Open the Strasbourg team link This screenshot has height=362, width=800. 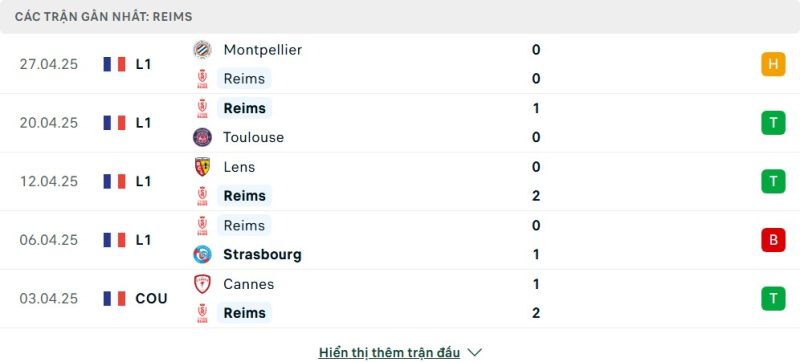[x=262, y=254]
